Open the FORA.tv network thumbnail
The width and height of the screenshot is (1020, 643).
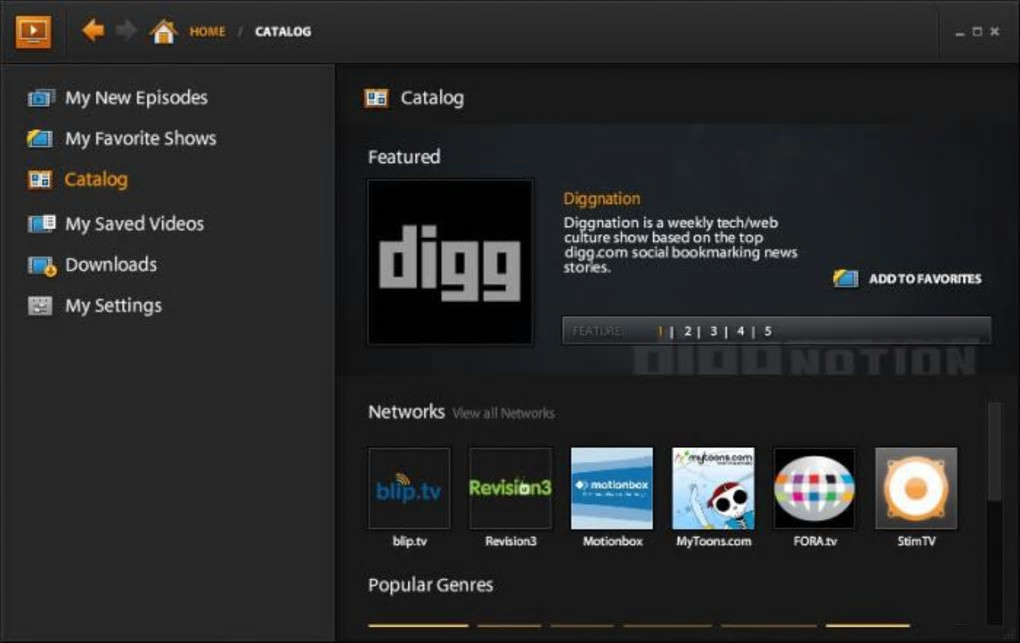click(814, 488)
